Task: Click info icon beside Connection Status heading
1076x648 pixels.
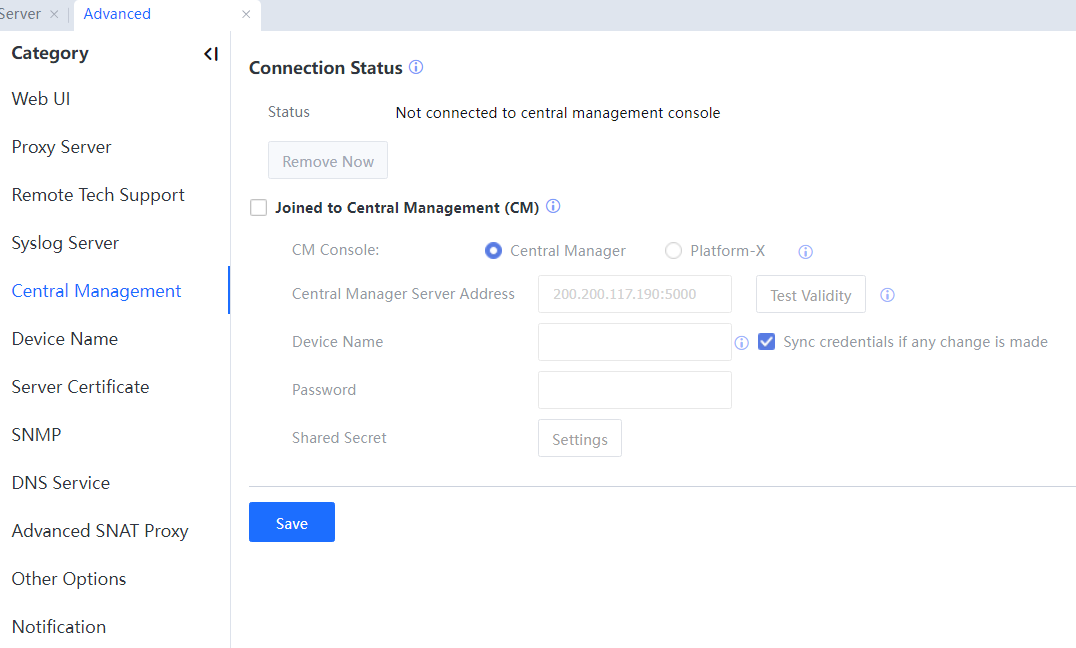Action: point(416,68)
